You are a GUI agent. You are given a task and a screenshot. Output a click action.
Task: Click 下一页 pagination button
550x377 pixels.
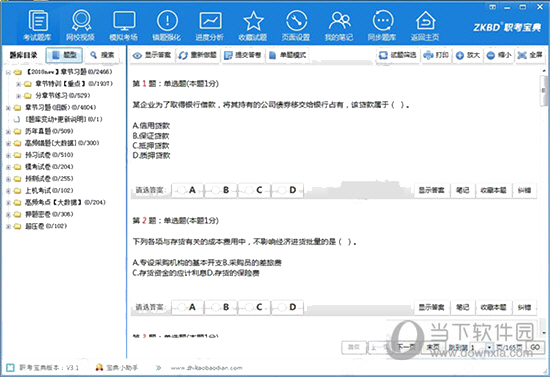point(406,347)
